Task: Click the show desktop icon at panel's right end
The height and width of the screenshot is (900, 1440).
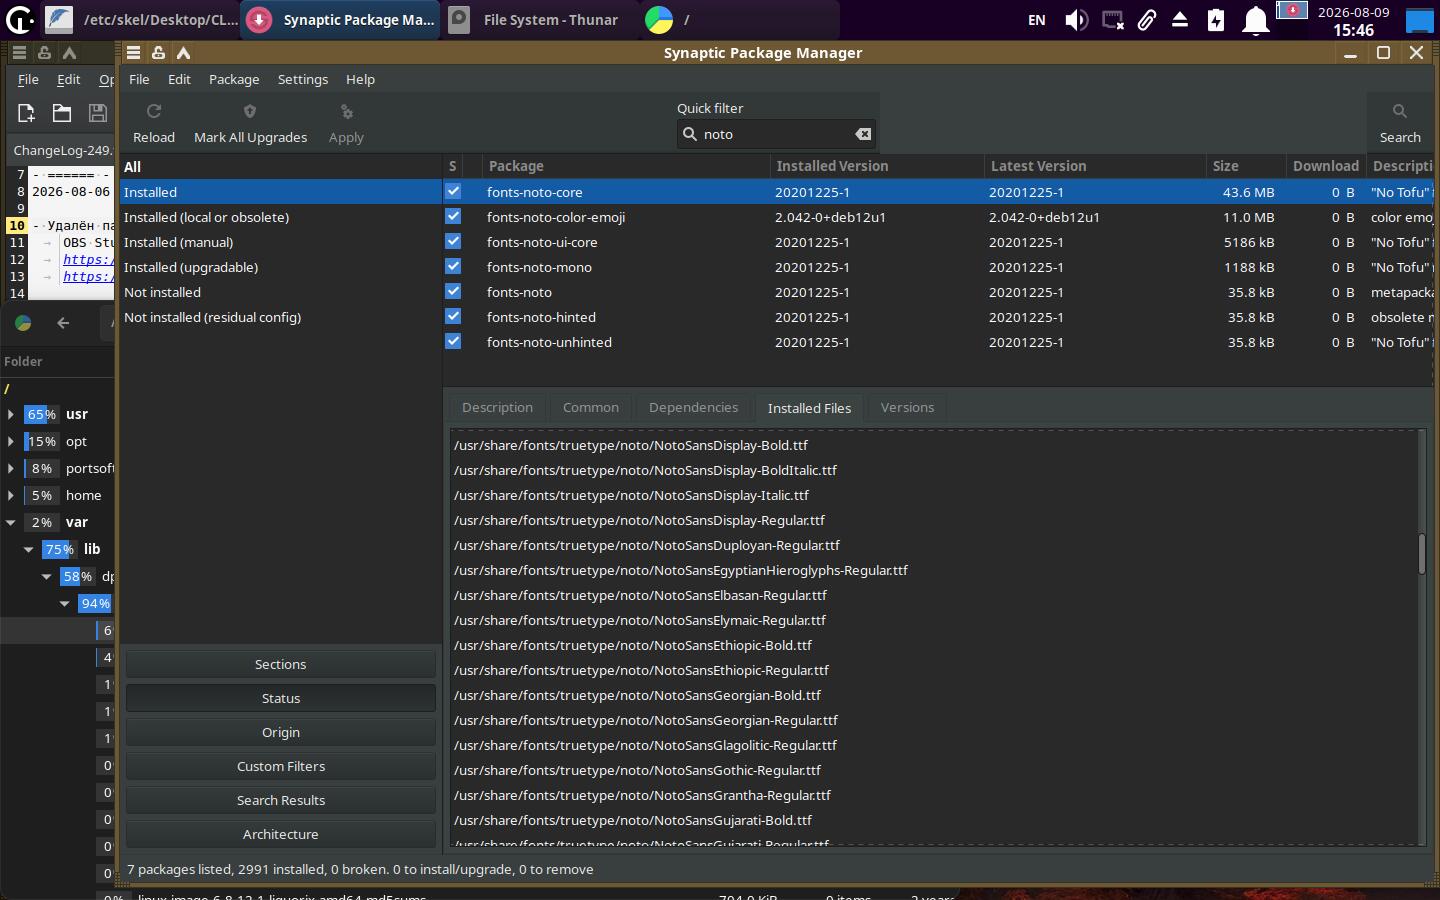Action: point(1420,20)
